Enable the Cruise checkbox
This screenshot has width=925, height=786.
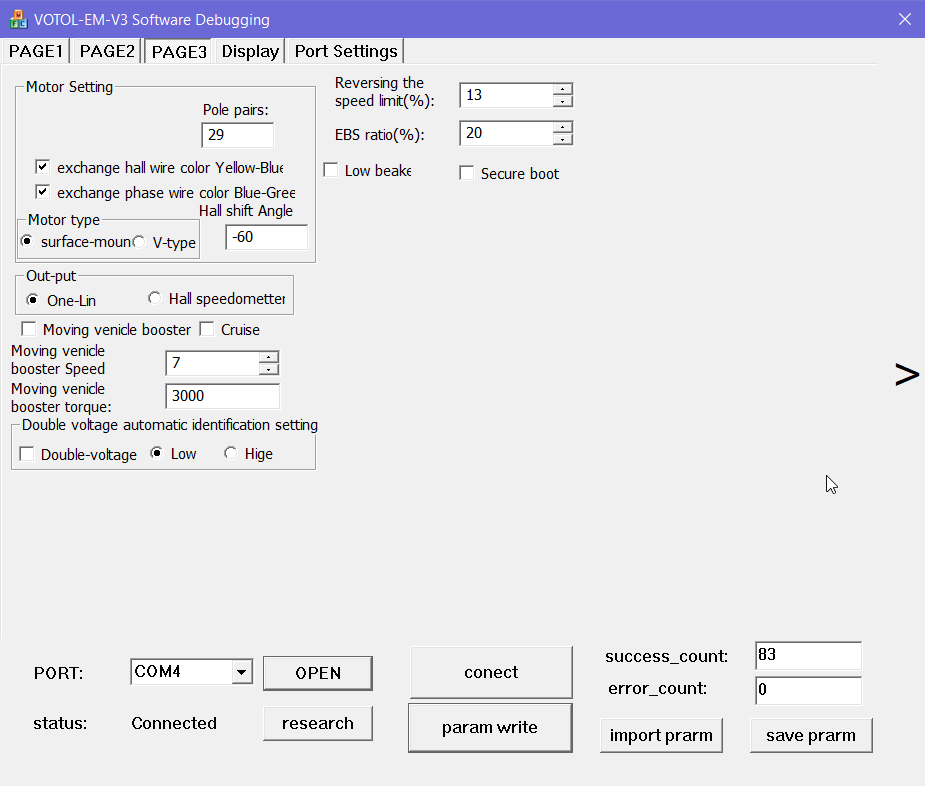(x=206, y=329)
